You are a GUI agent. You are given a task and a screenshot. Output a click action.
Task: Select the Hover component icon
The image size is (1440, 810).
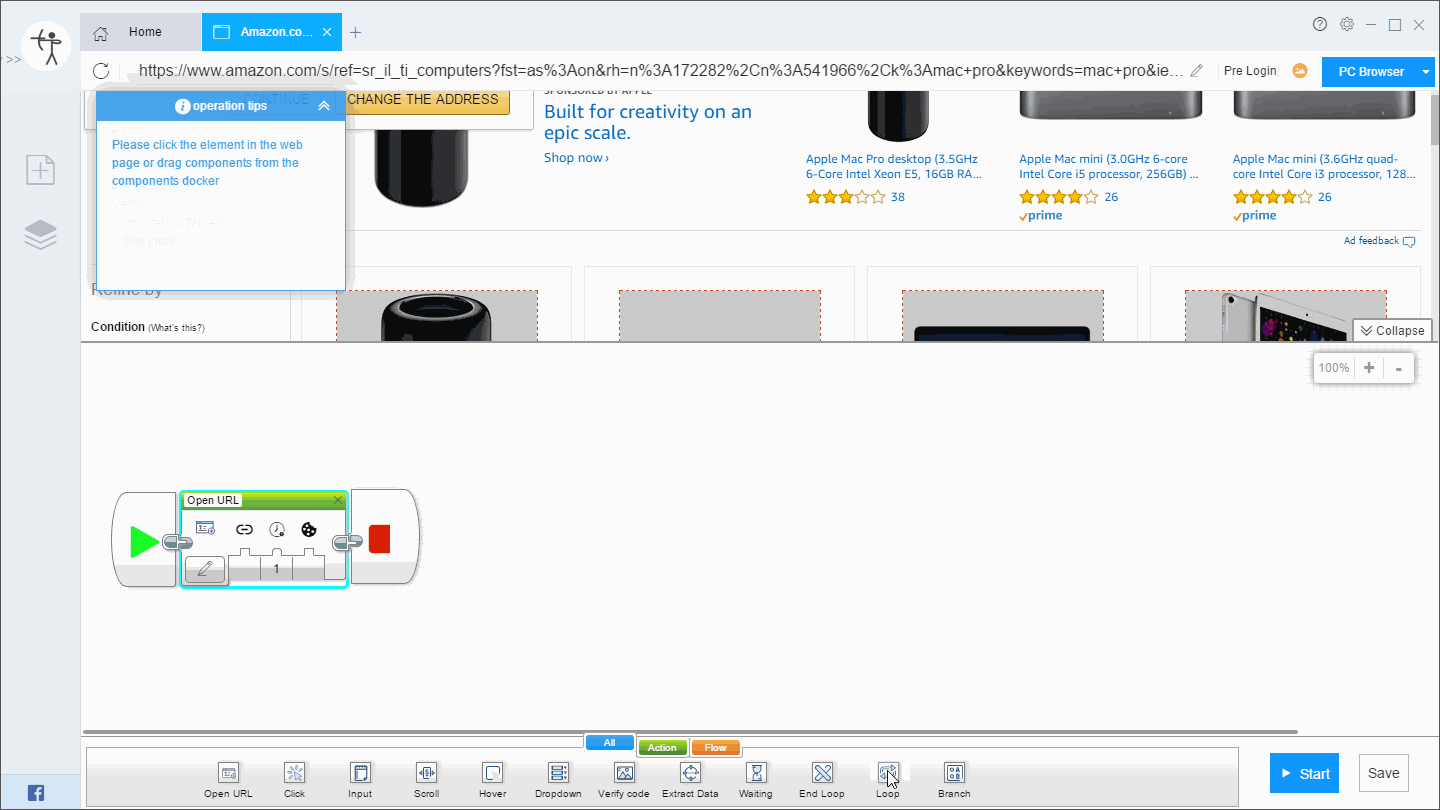point(492,773)
